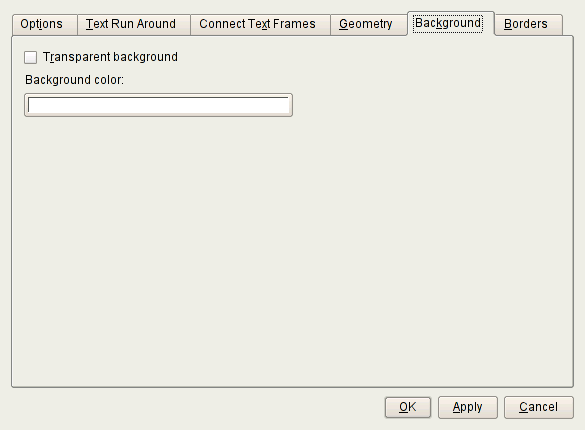The image size is (585, 430).
Task: Confirm changes with the OK button
Action: tap(408, 407)
